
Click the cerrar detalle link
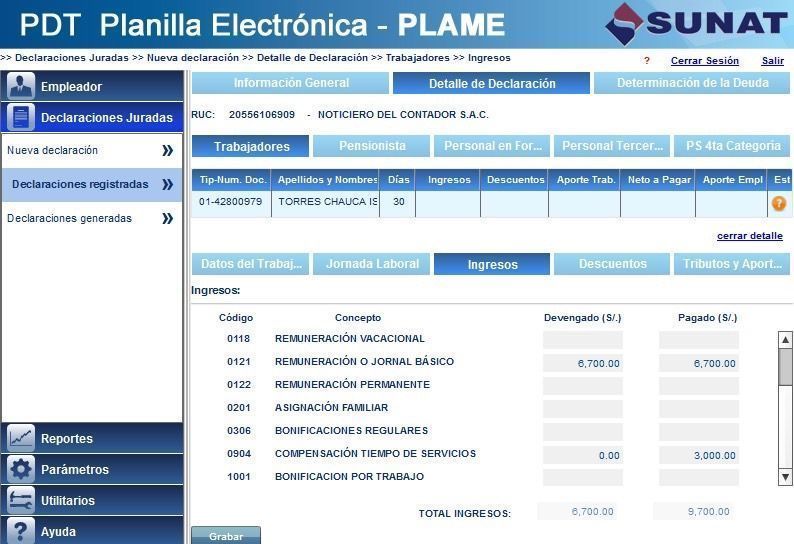[x=749, y=236]
